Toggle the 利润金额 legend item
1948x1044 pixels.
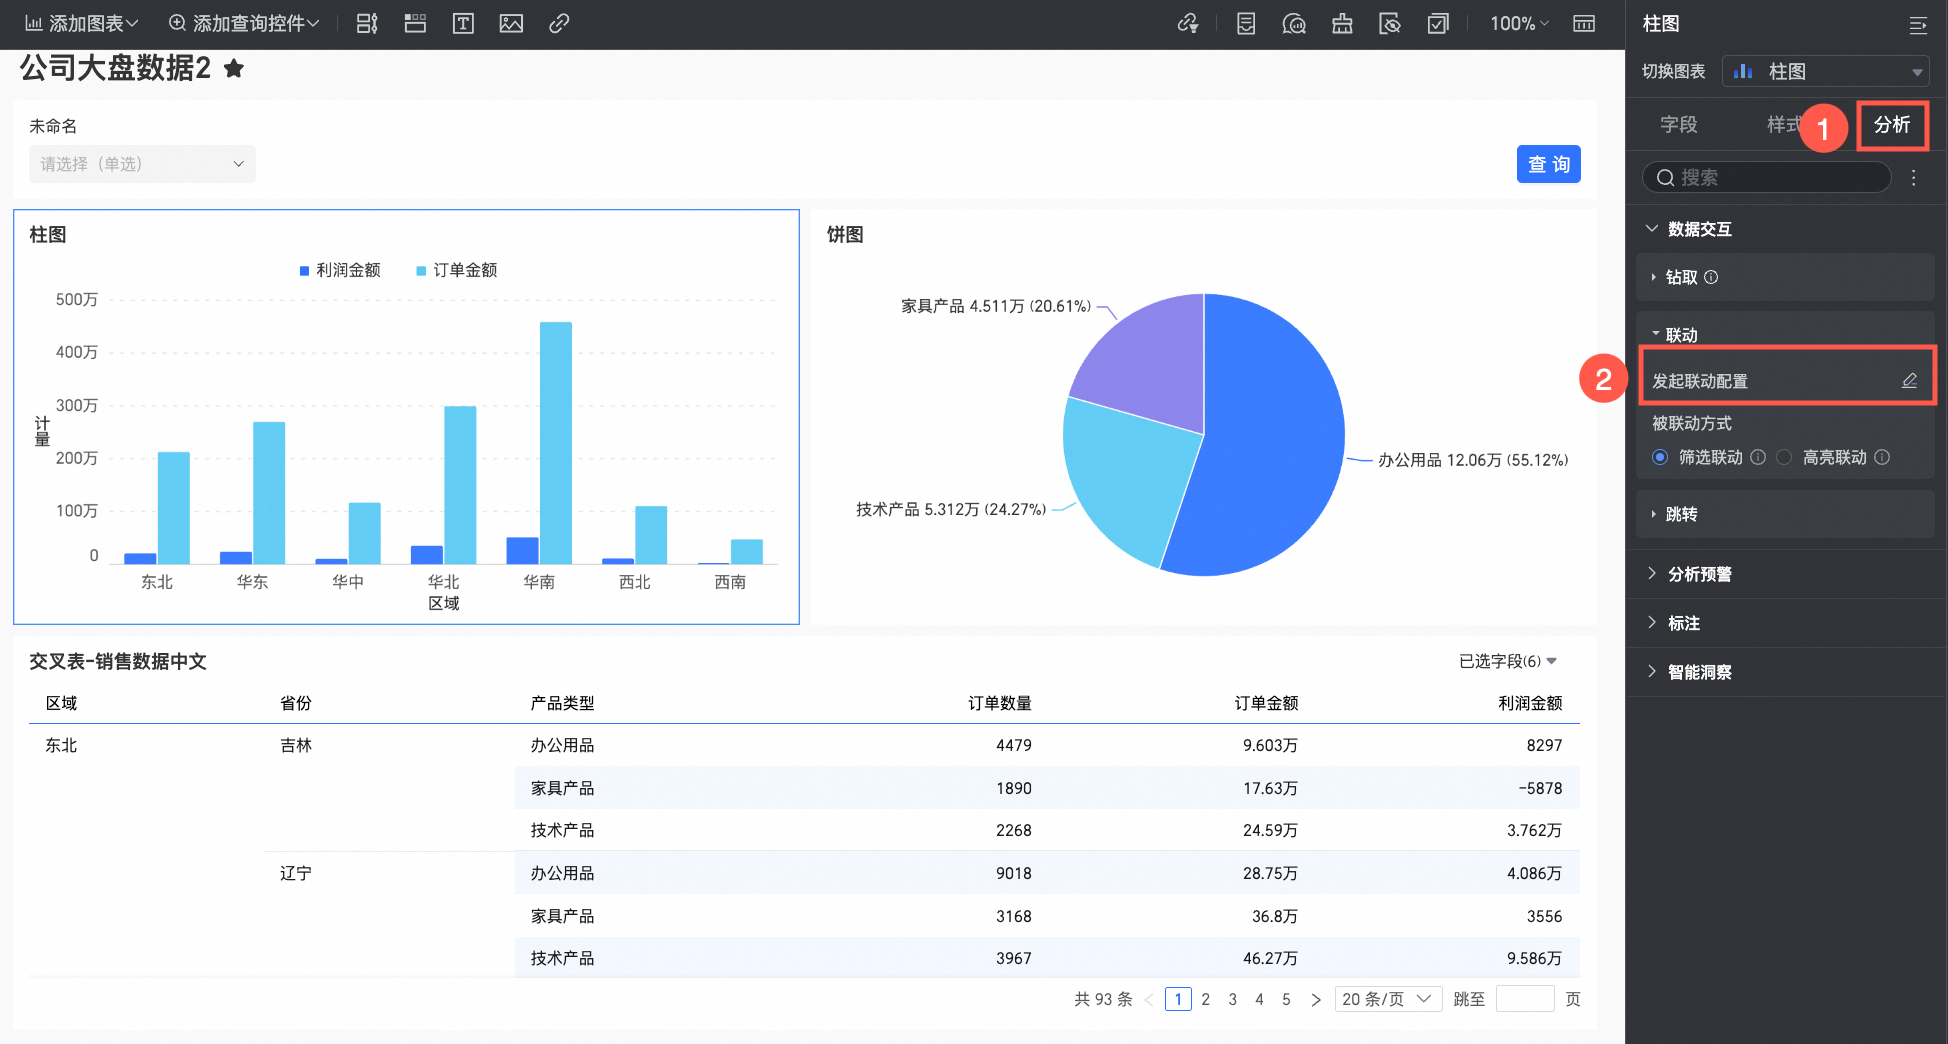point(340,270)
